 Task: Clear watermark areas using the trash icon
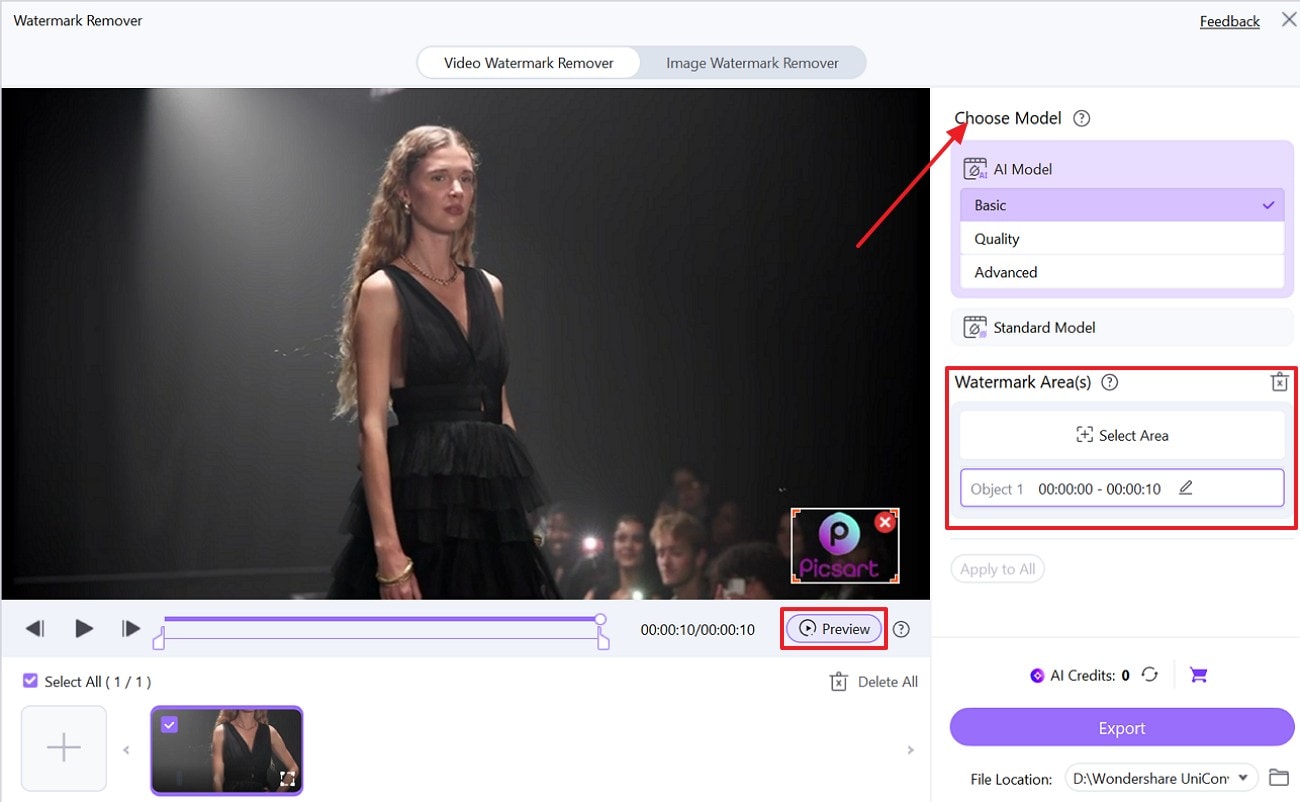tap(1279, 382)
